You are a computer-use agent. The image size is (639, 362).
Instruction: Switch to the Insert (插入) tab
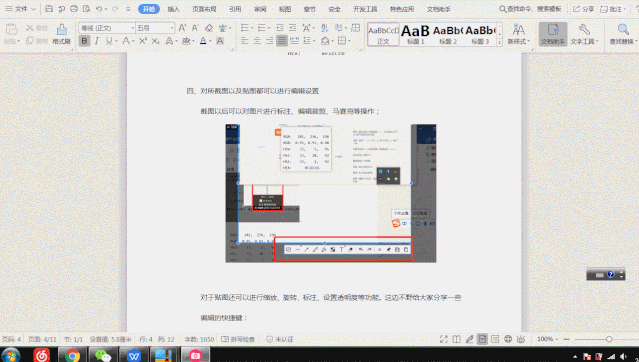pos(173,9)
